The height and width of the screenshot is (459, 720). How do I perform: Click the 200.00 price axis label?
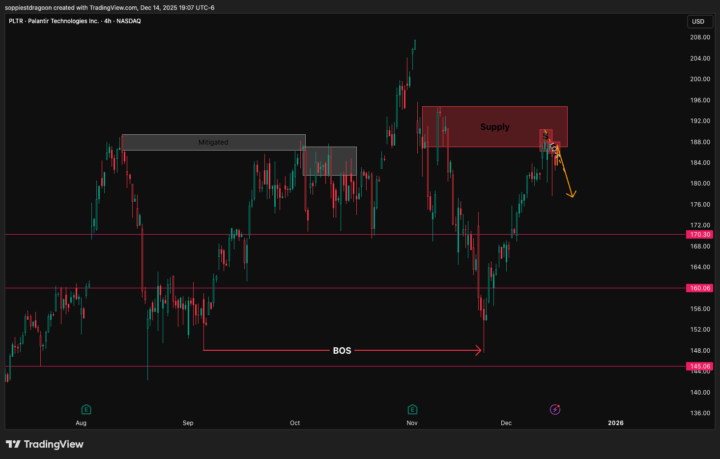(700, 79)
